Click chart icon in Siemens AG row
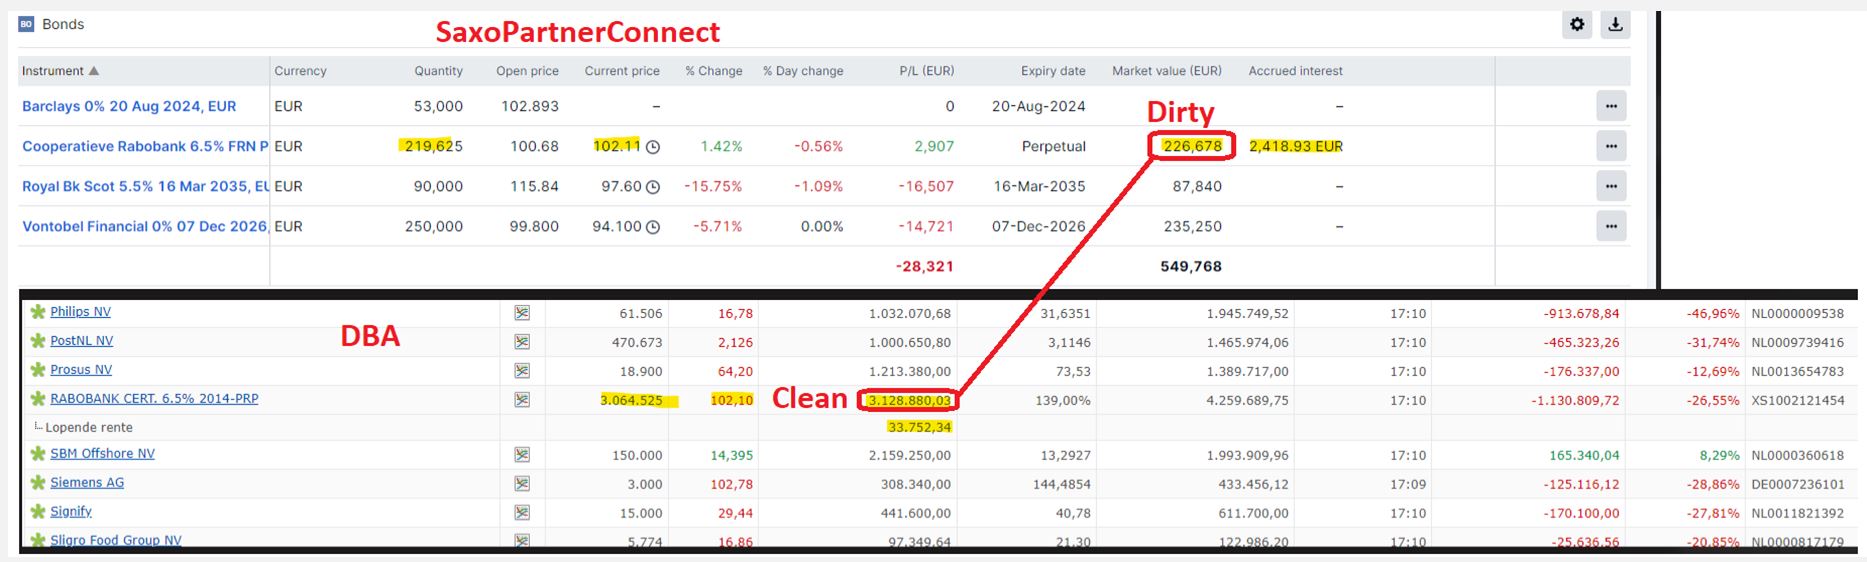Image resolution: width=1867 pixels, height=562 pixels. [x=522, y=484]
